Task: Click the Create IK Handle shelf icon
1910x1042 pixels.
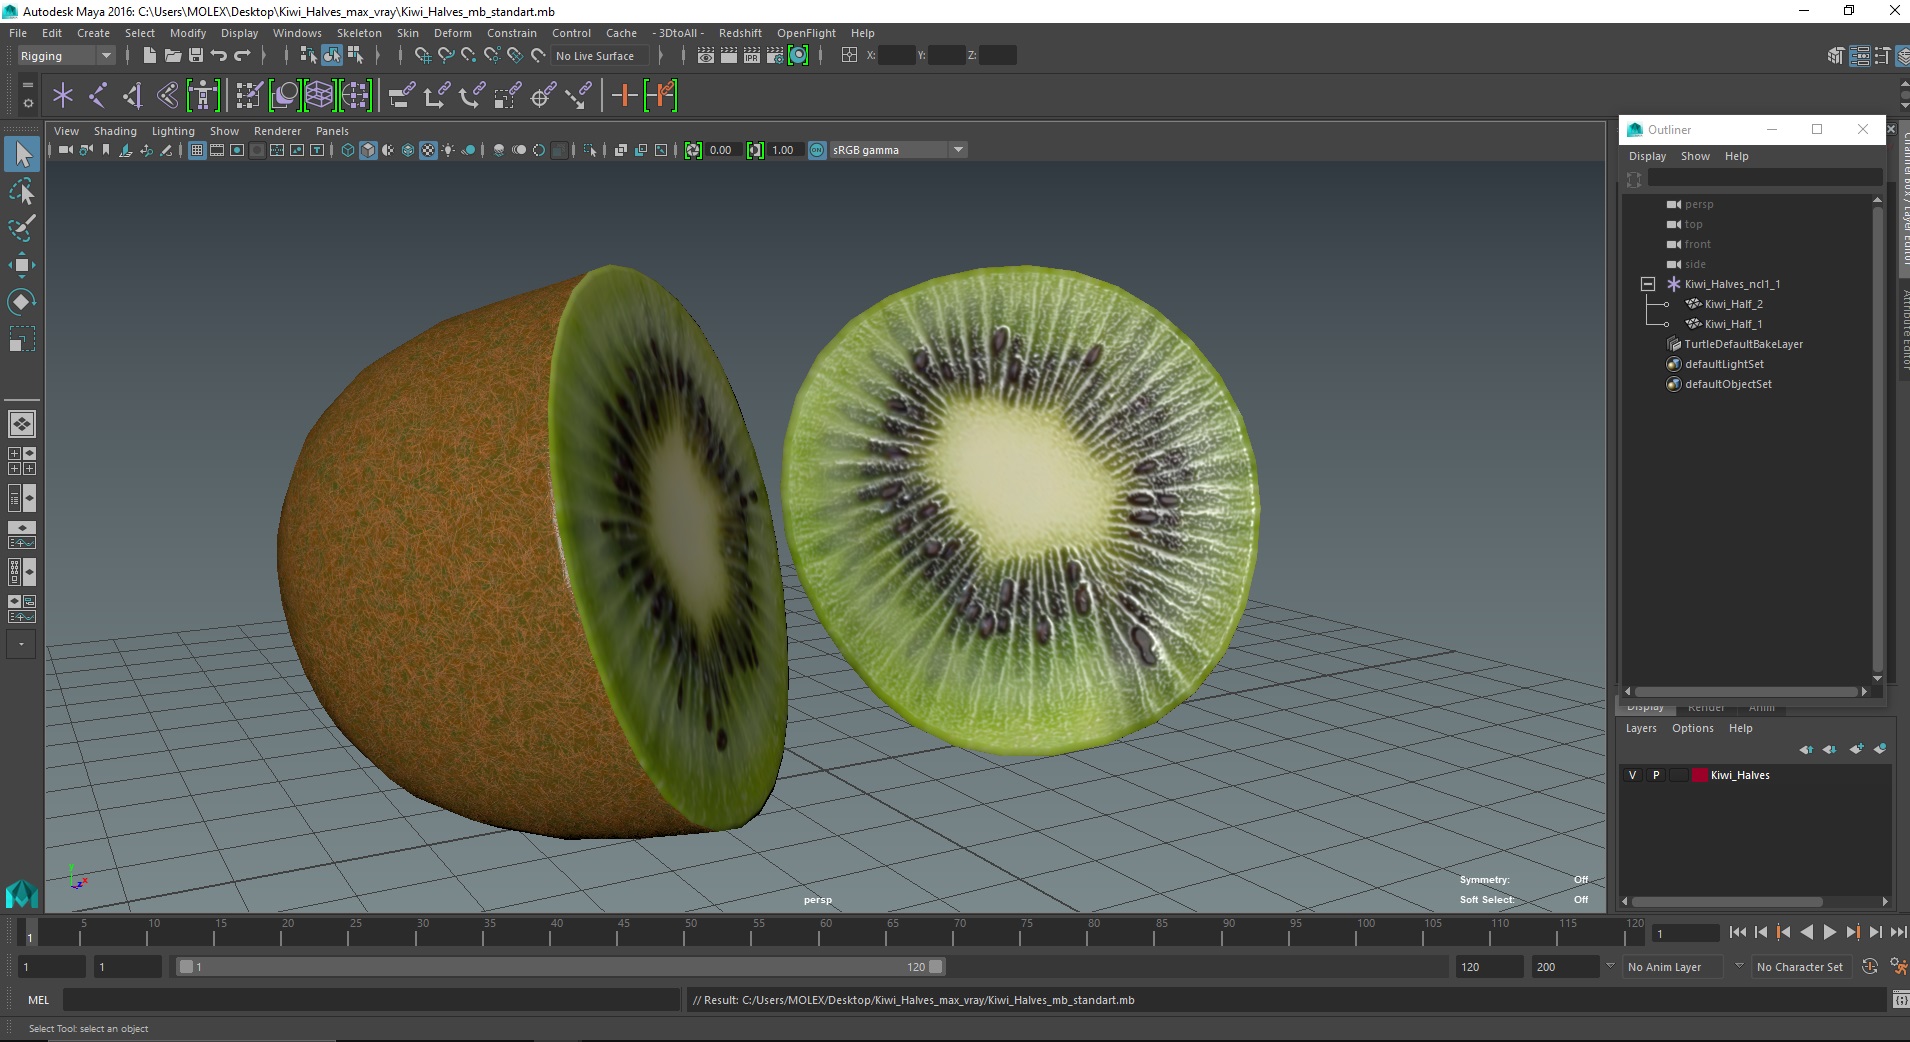Action: pos(133,96)
